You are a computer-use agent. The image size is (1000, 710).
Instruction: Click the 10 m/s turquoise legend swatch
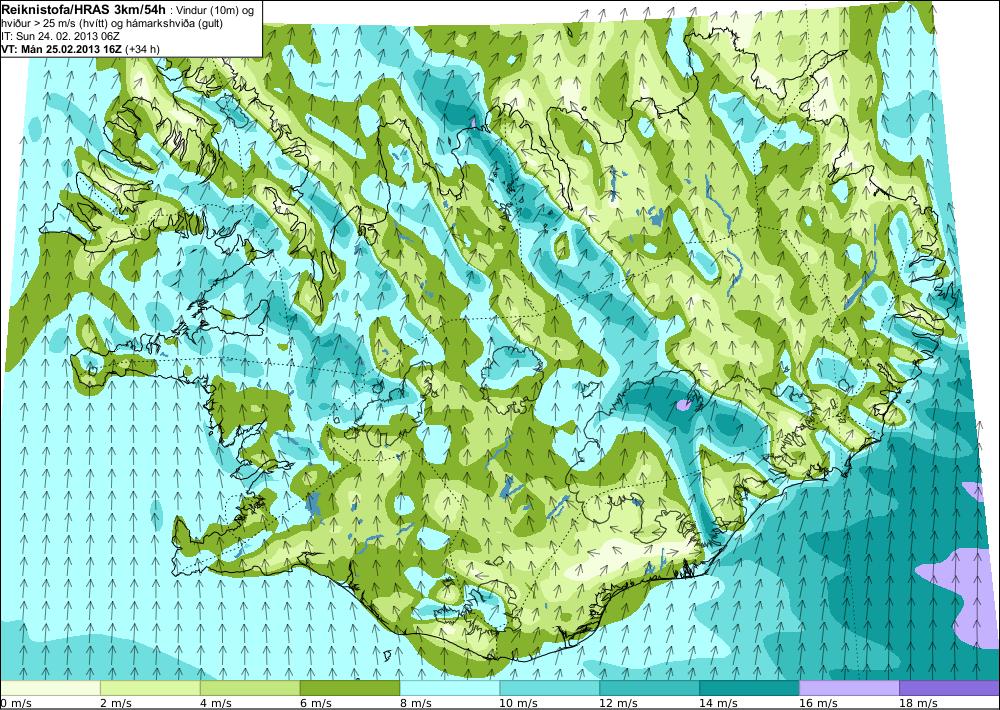coord(549,688)
